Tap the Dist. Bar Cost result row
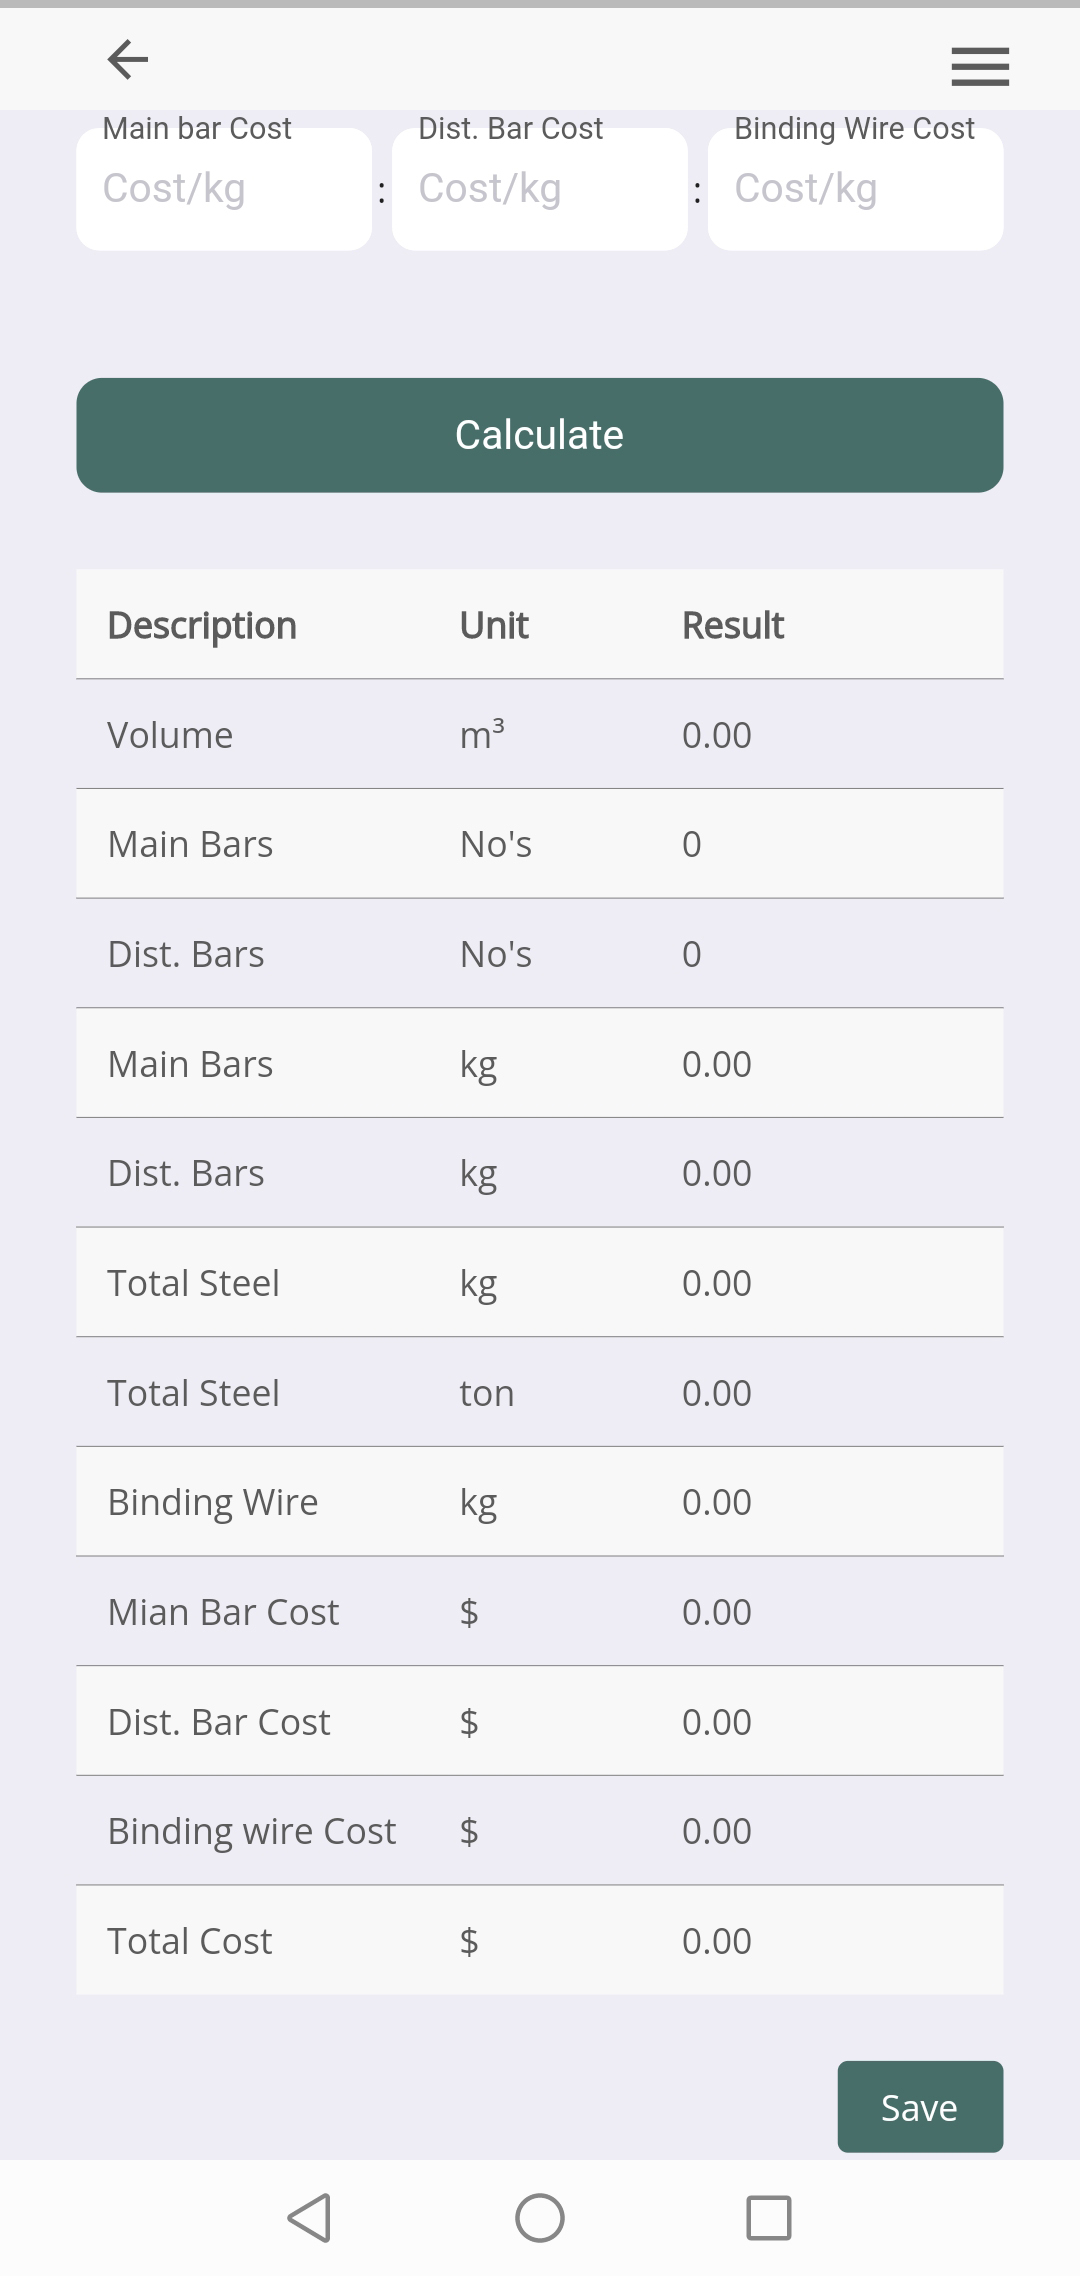The width and height of the screenshot is (1080, 2276). tap(539, 1722)
